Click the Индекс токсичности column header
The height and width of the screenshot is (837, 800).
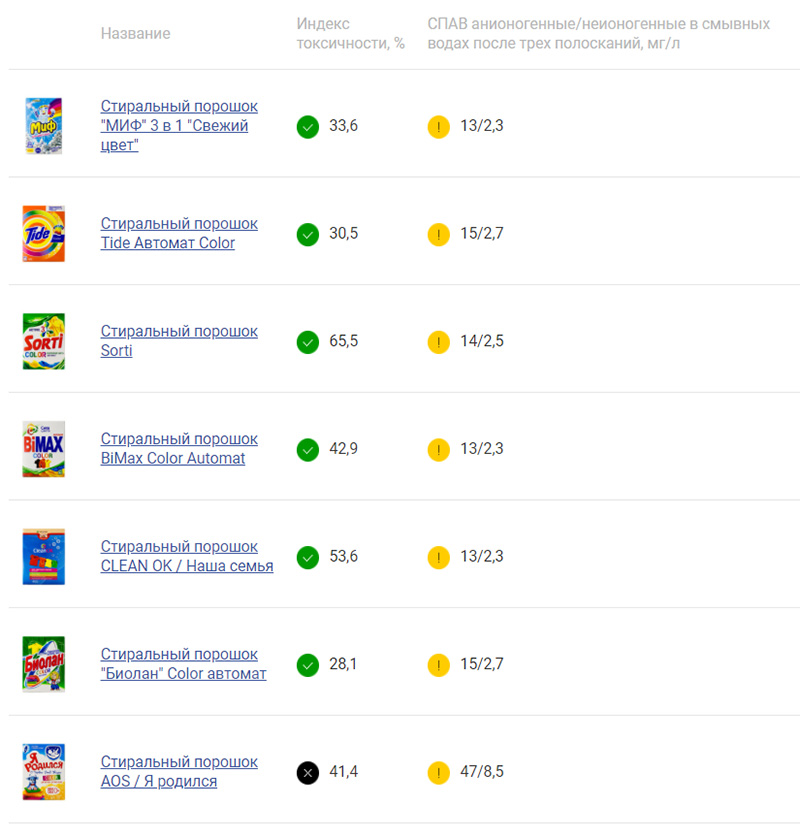click(x=350, y=33)
